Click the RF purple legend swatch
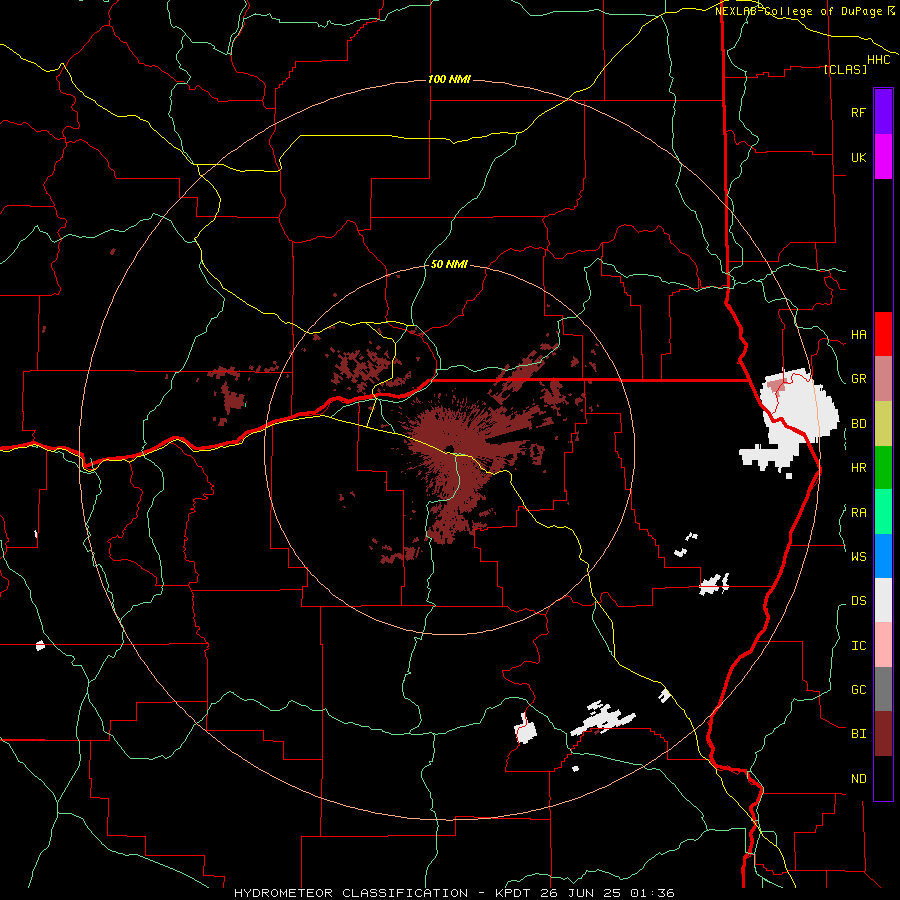This screenshot has width=900, height=900. [883, 112]
